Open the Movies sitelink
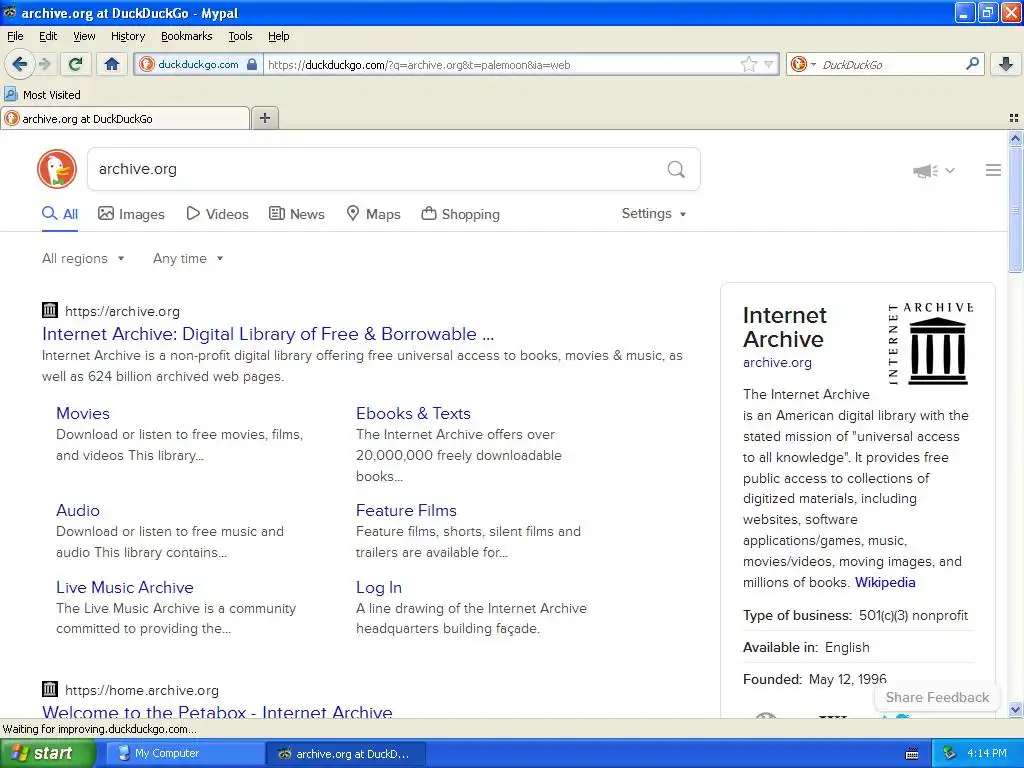This screenshot has width=1024, height=768. (x=83, y=413)
